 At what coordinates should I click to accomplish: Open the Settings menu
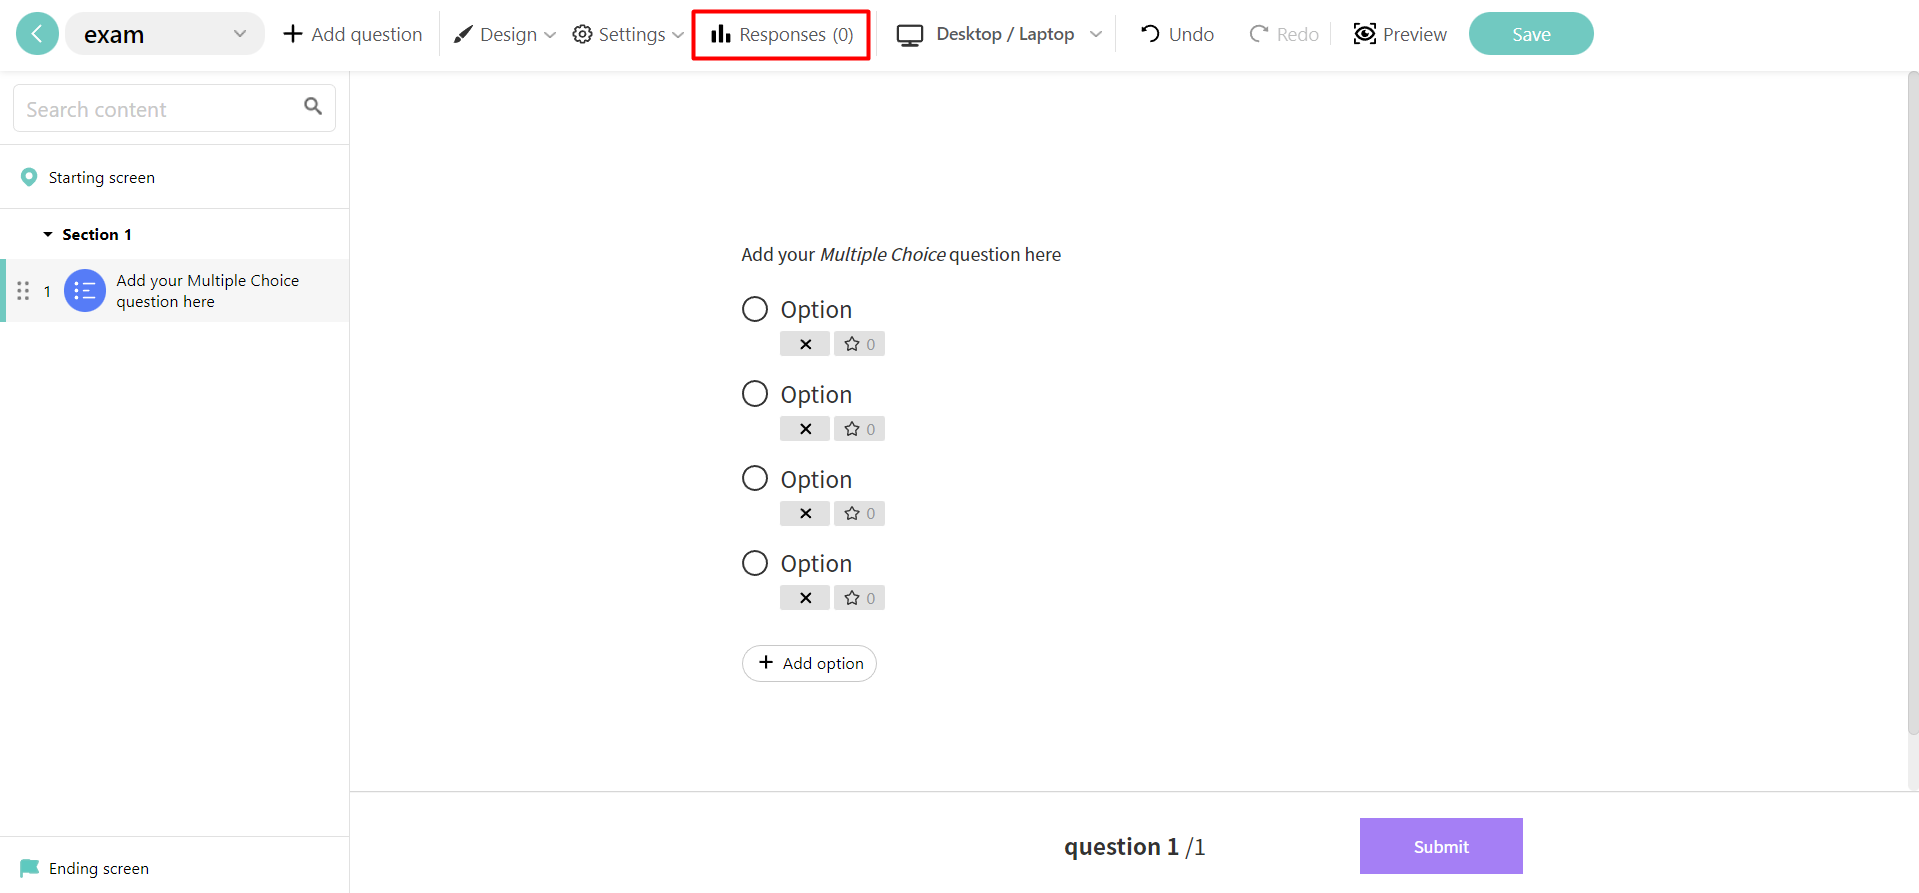[x=627, y=33]
